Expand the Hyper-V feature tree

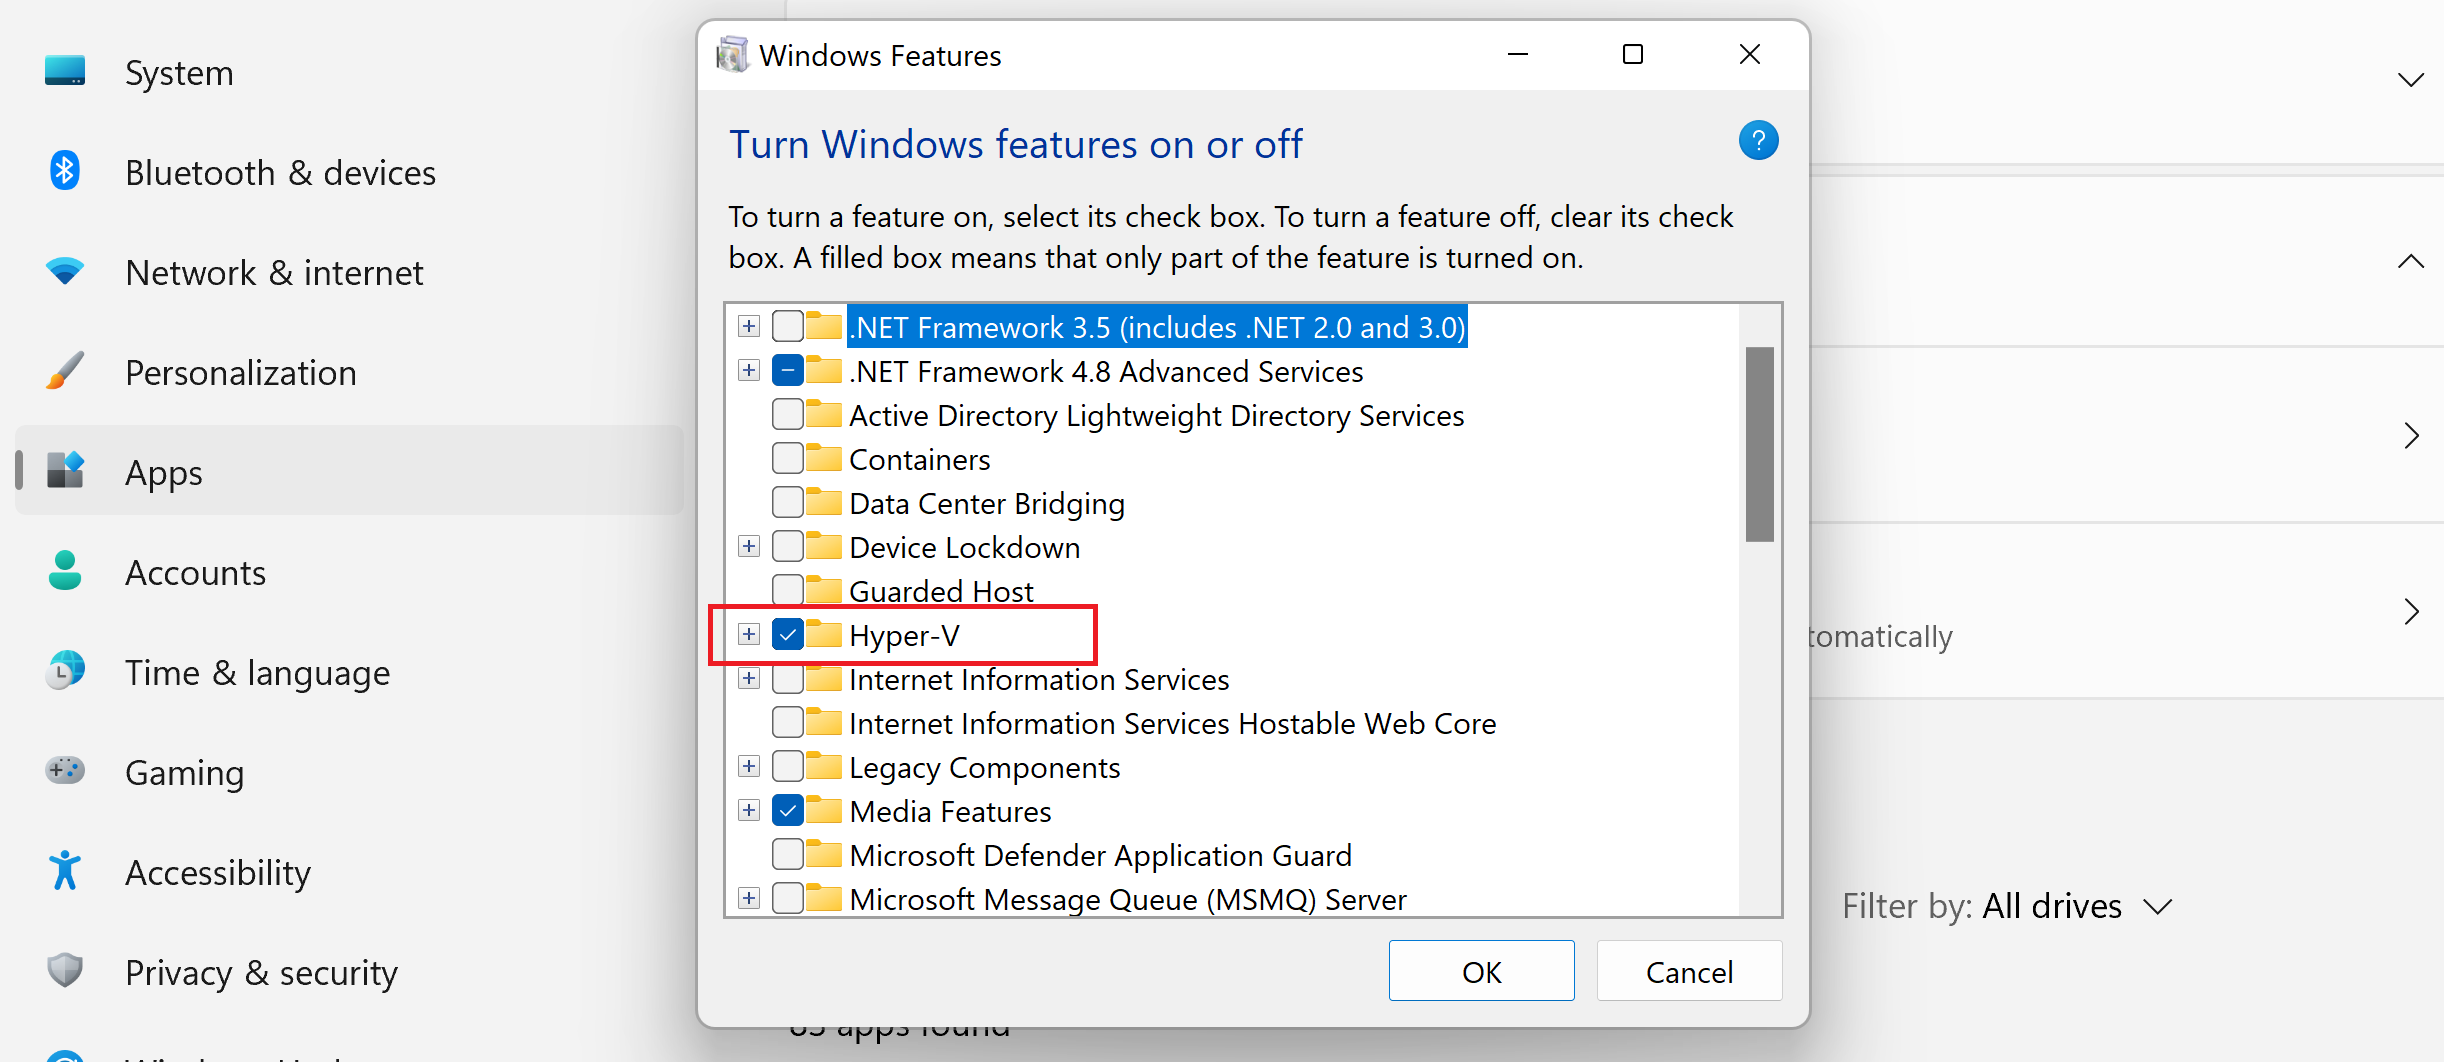[749, 634]
